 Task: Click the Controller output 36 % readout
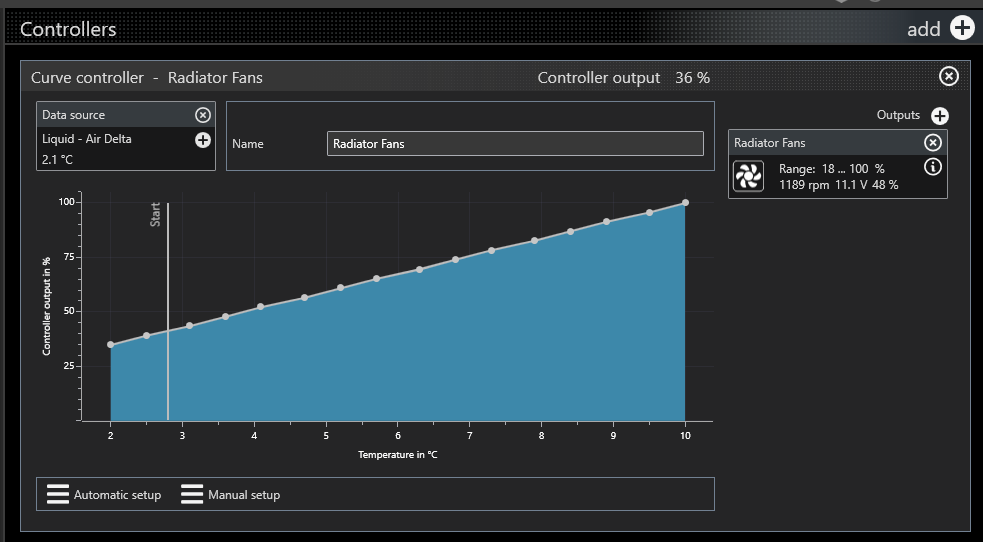(x=623, y=78)
